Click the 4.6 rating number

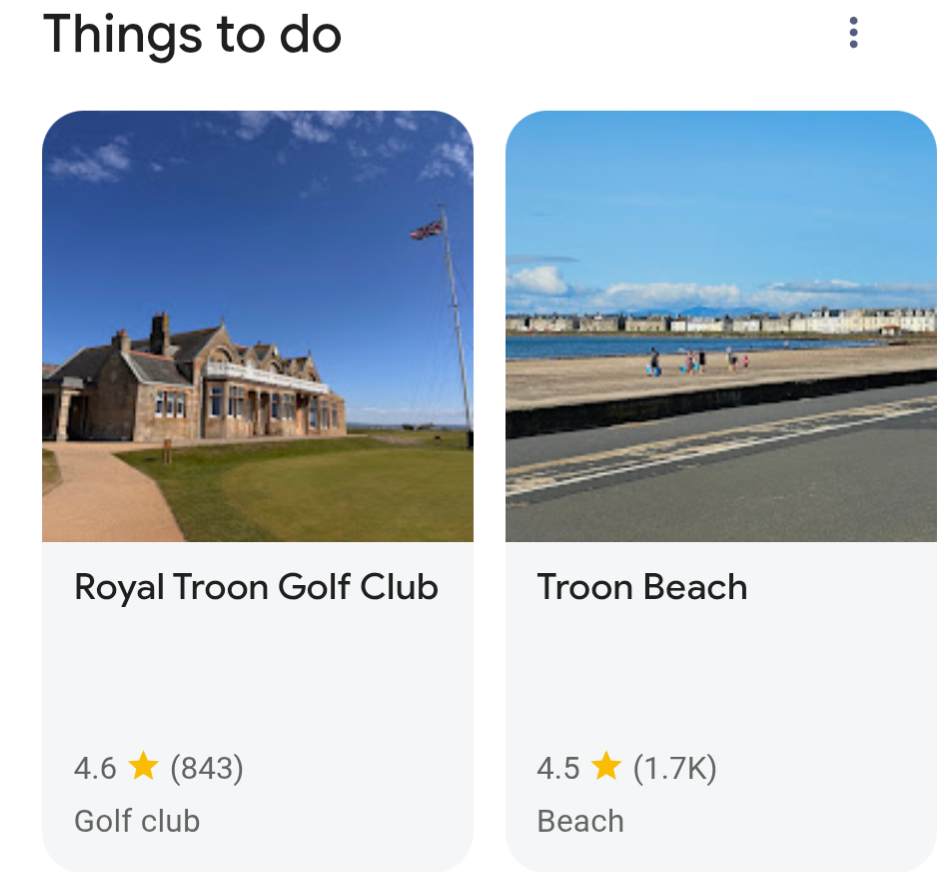click(x=95, y=768)
